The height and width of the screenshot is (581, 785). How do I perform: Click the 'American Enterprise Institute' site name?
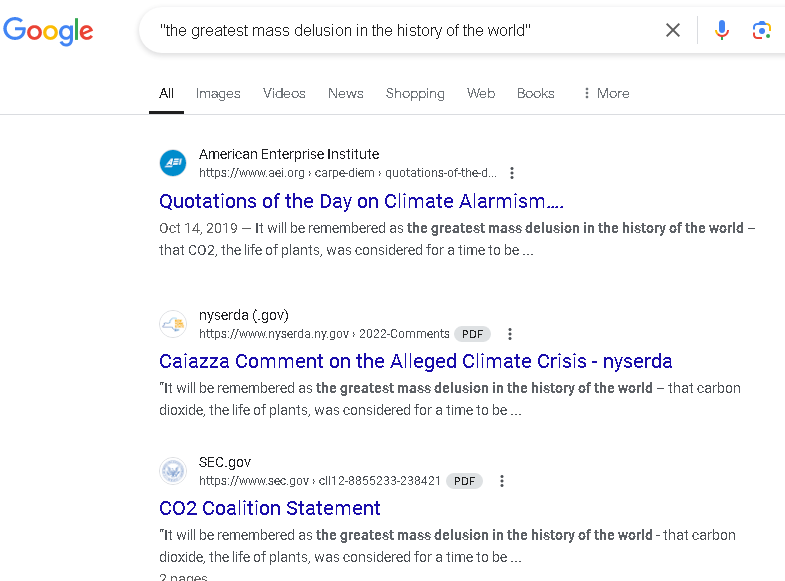[289, 154]
